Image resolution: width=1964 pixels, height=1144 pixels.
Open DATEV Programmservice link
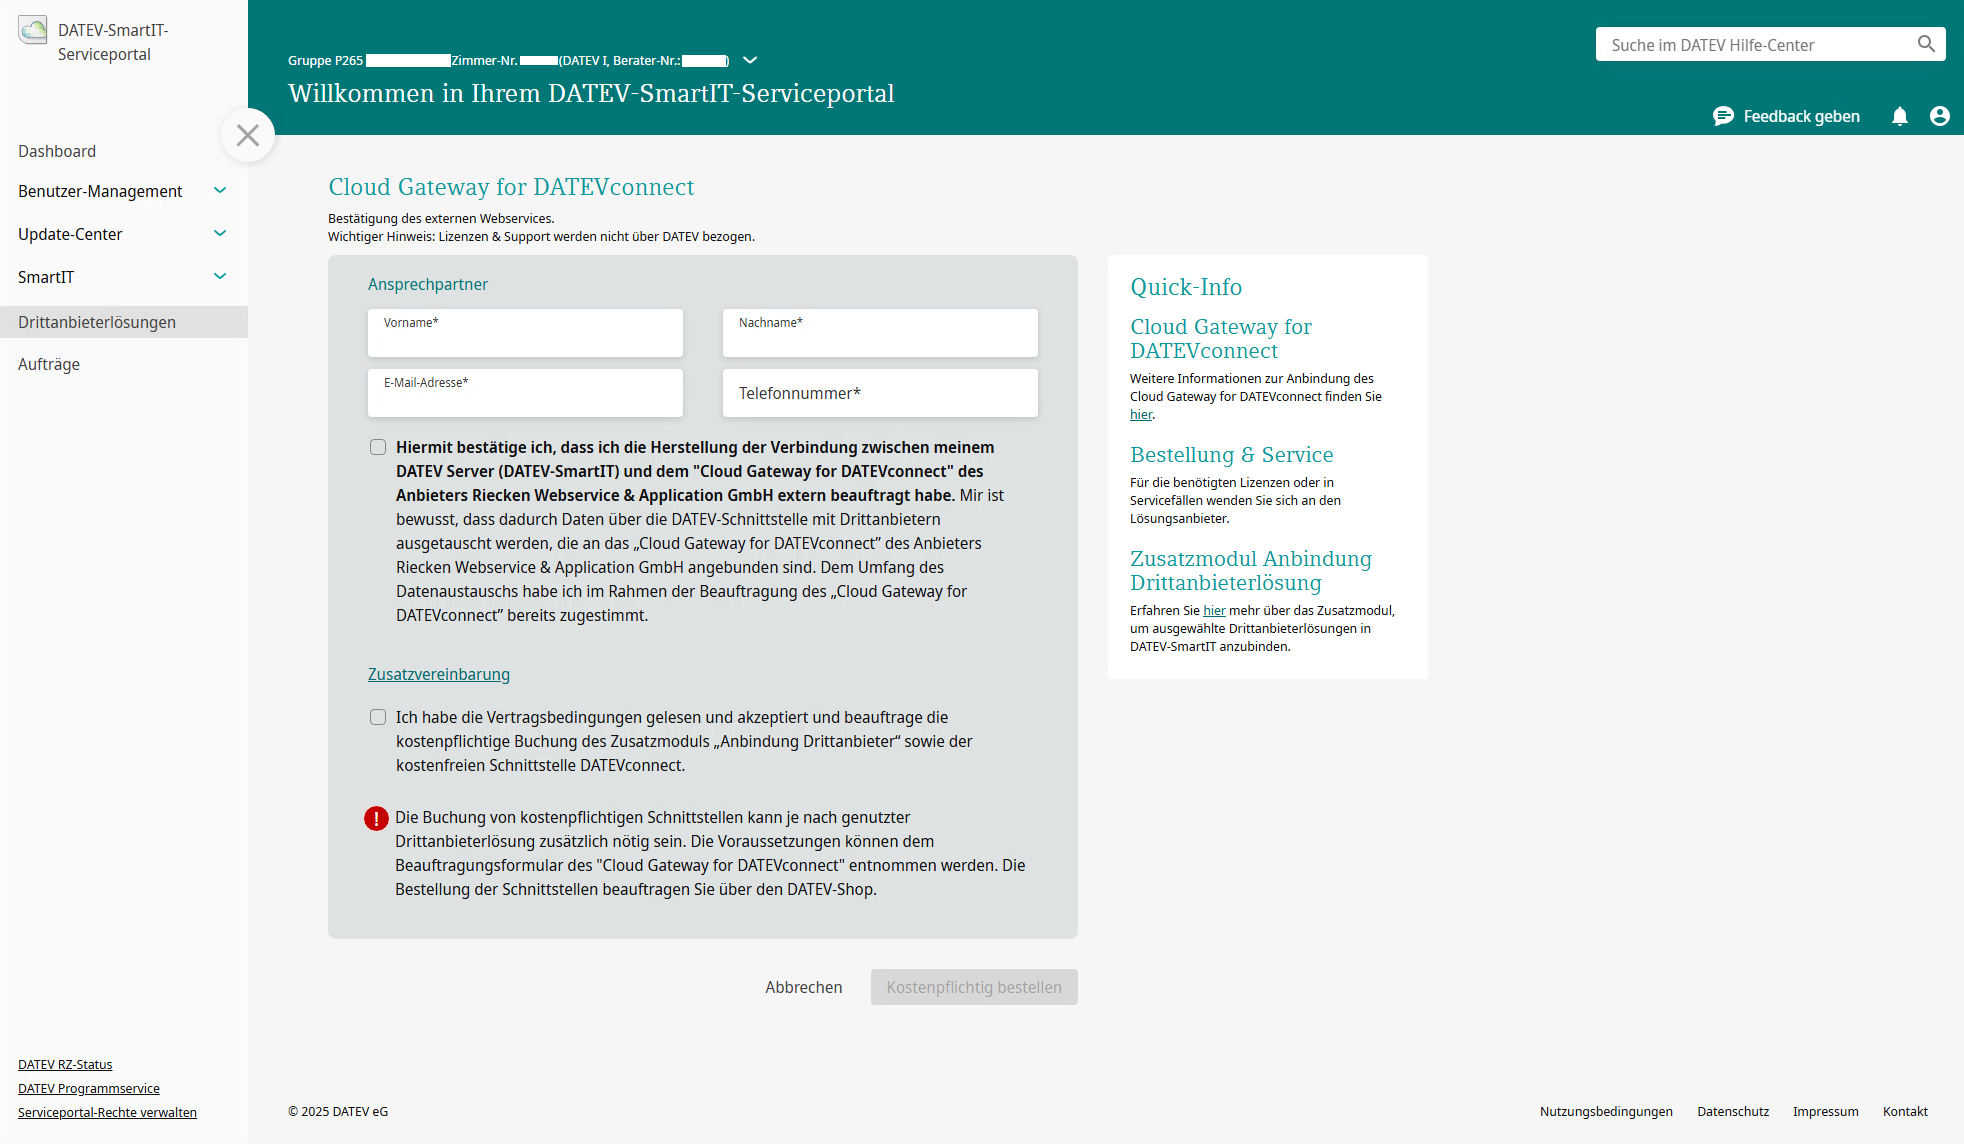(x=89, y=1088)
